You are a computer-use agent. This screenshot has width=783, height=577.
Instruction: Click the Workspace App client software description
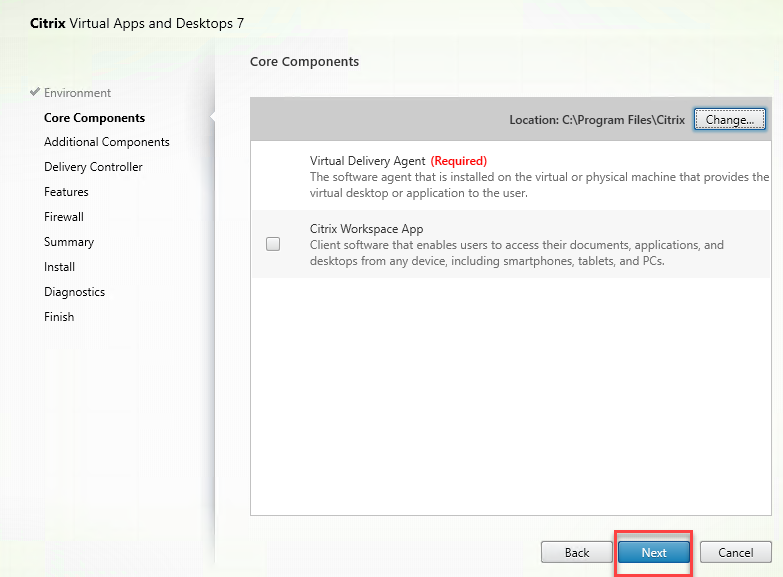516,253
